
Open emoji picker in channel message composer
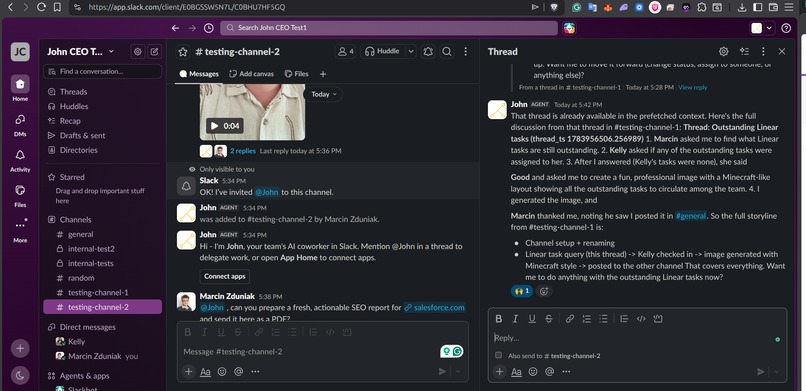(222, 371)
